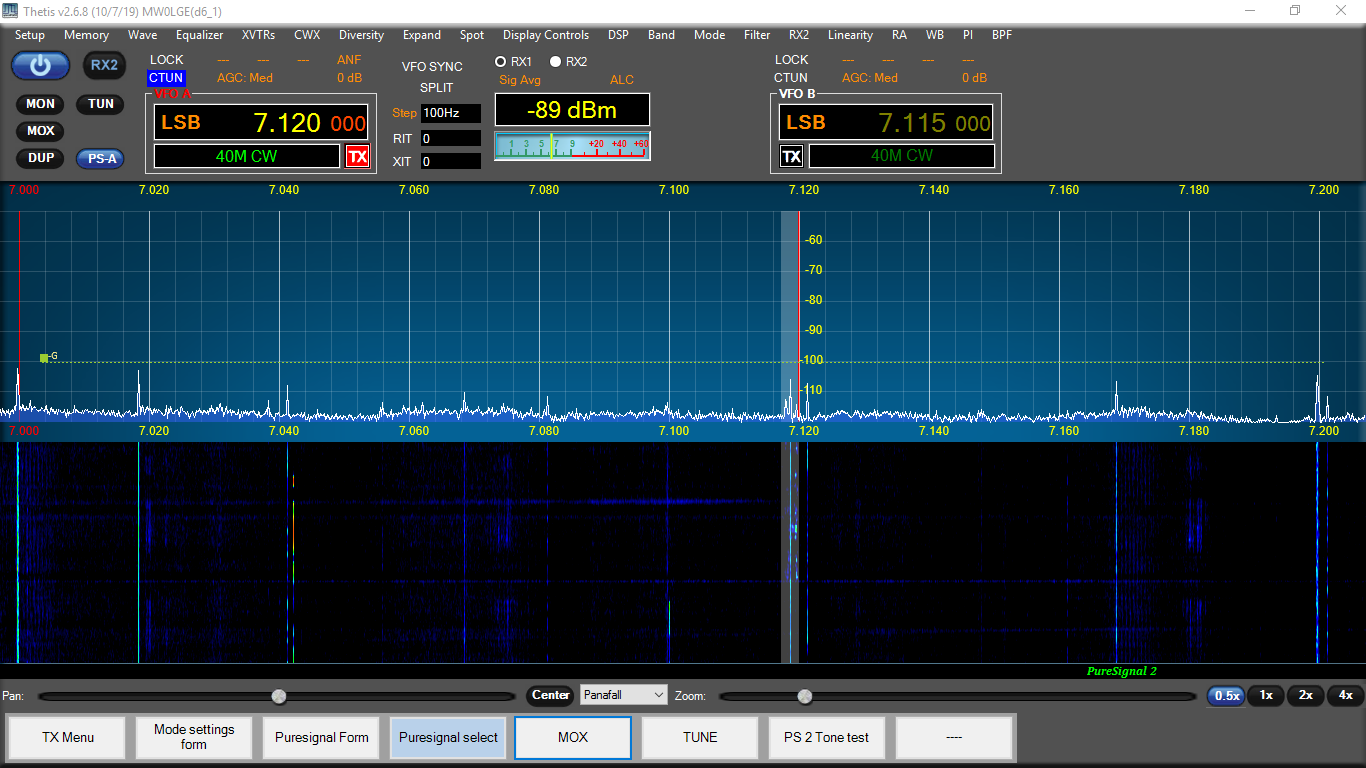
Task: Click the Zoom slider handle
Action: pos(805,696)
